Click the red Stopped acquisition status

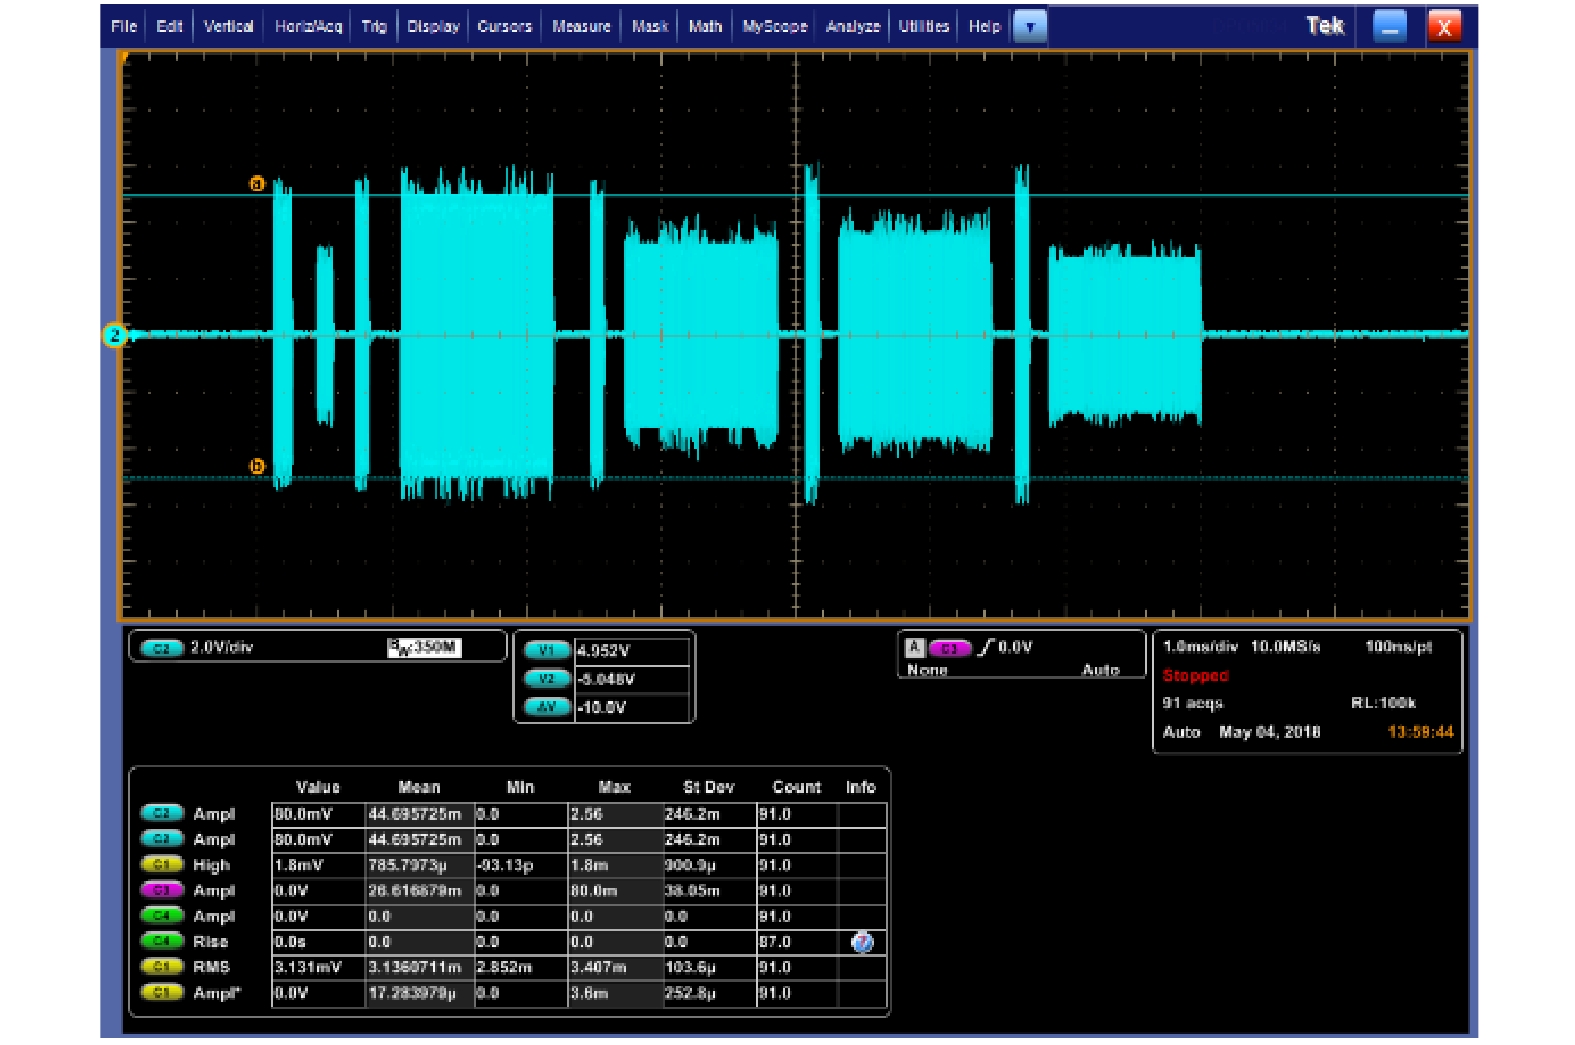[1195, 676]
